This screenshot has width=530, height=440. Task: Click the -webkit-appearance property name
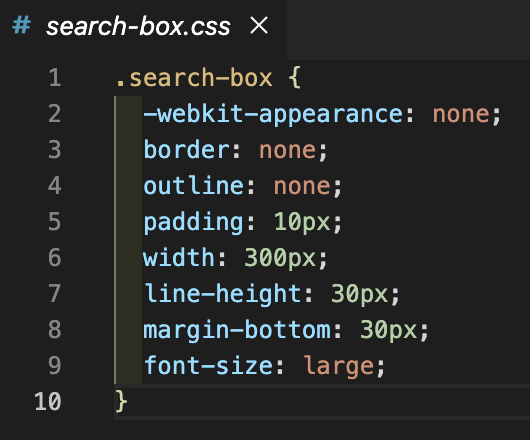273,115
